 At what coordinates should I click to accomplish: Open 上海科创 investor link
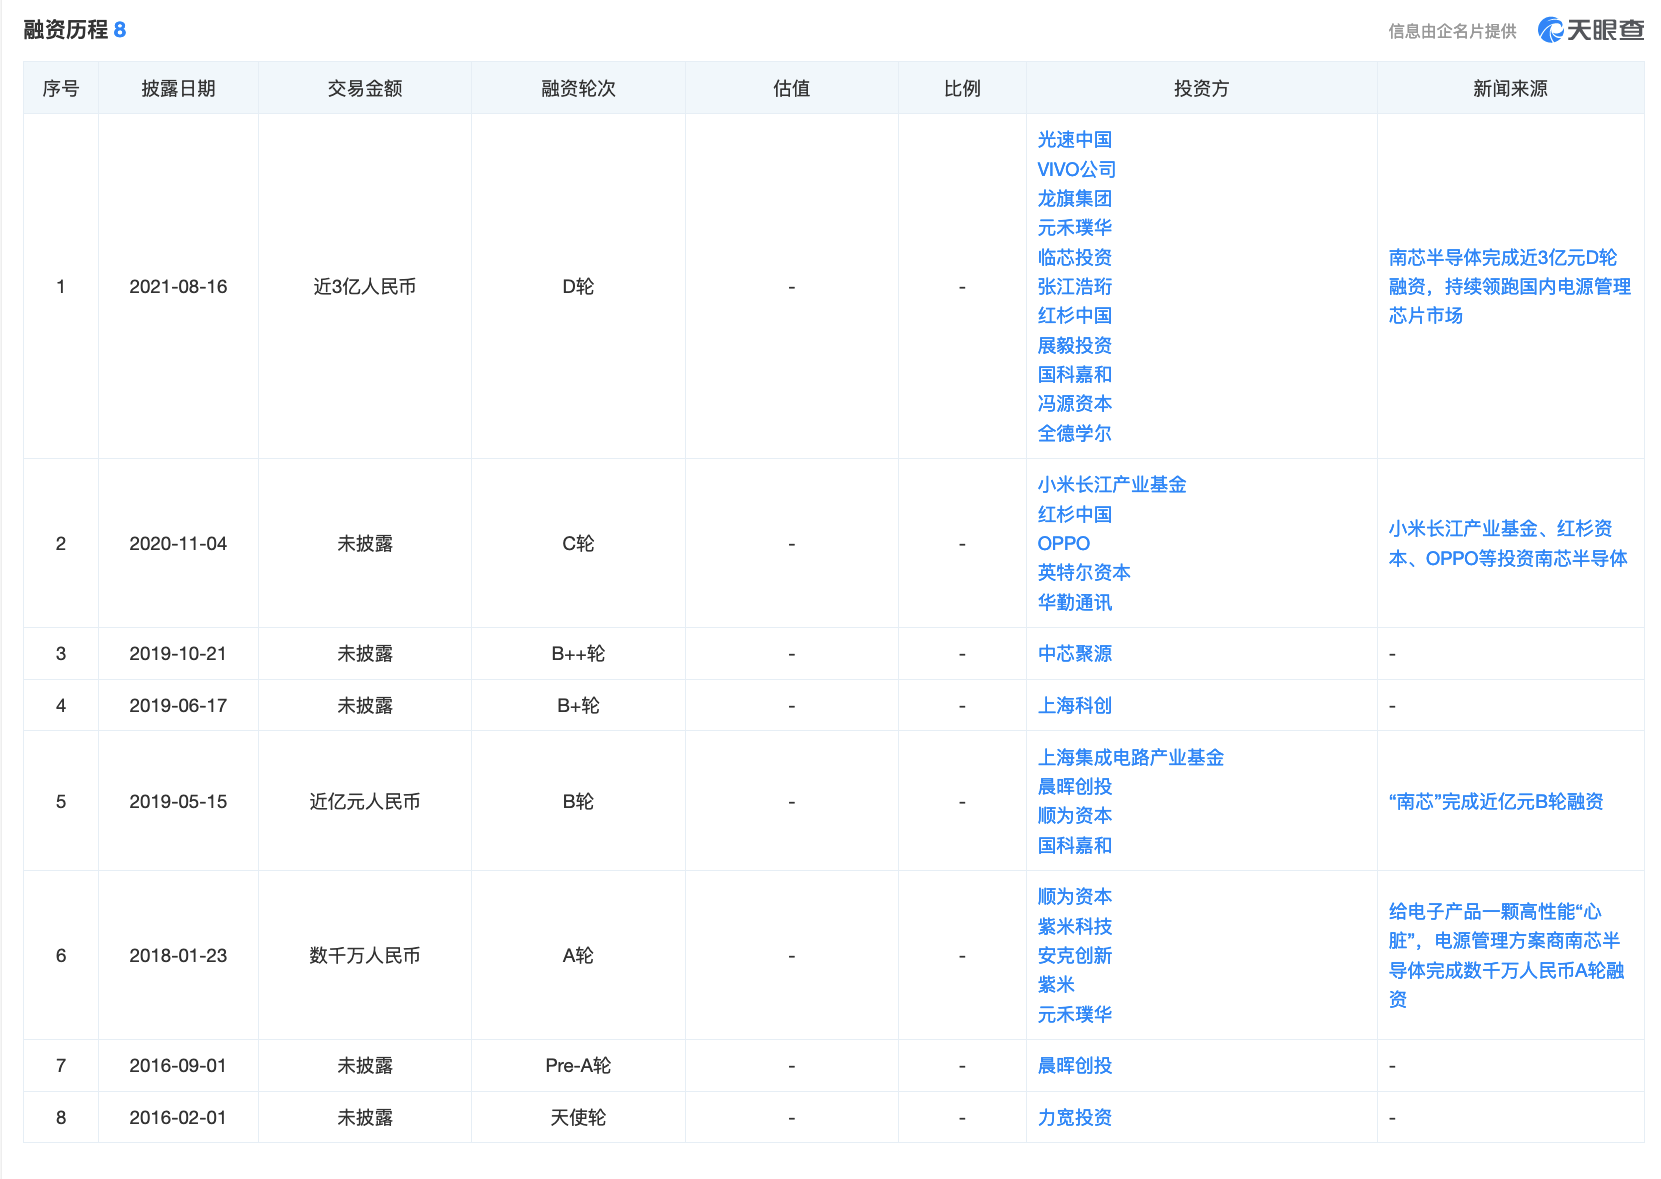(1074, 705)
